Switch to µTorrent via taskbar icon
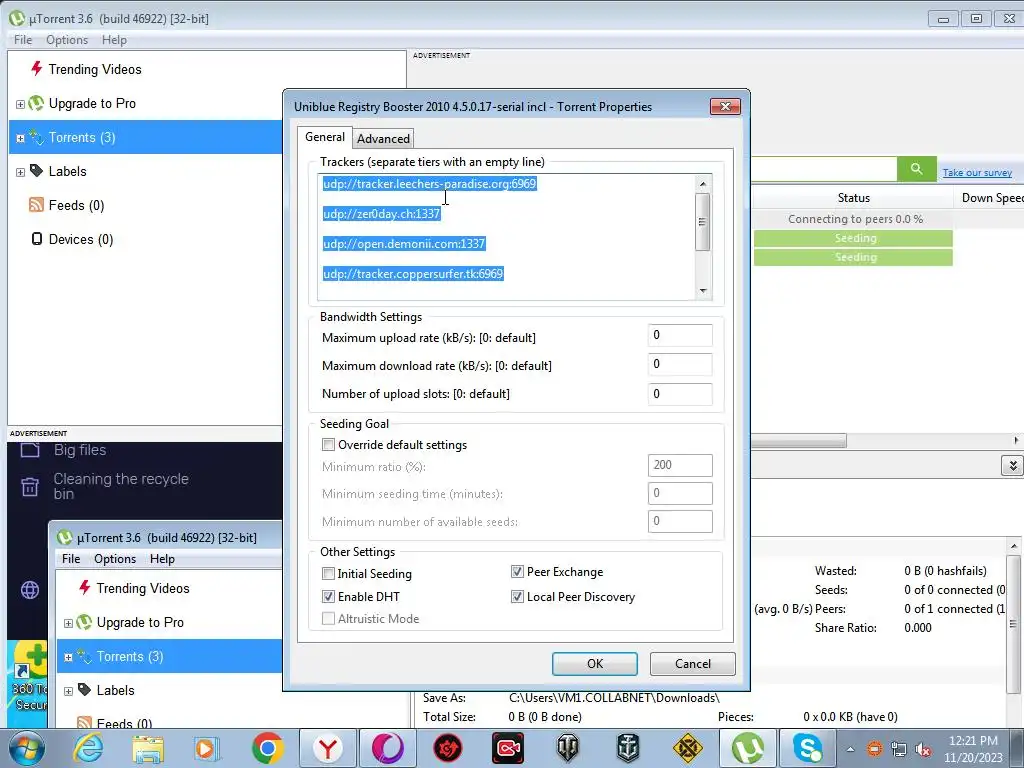Screen dimensions: 1024x768 (748, 748)
